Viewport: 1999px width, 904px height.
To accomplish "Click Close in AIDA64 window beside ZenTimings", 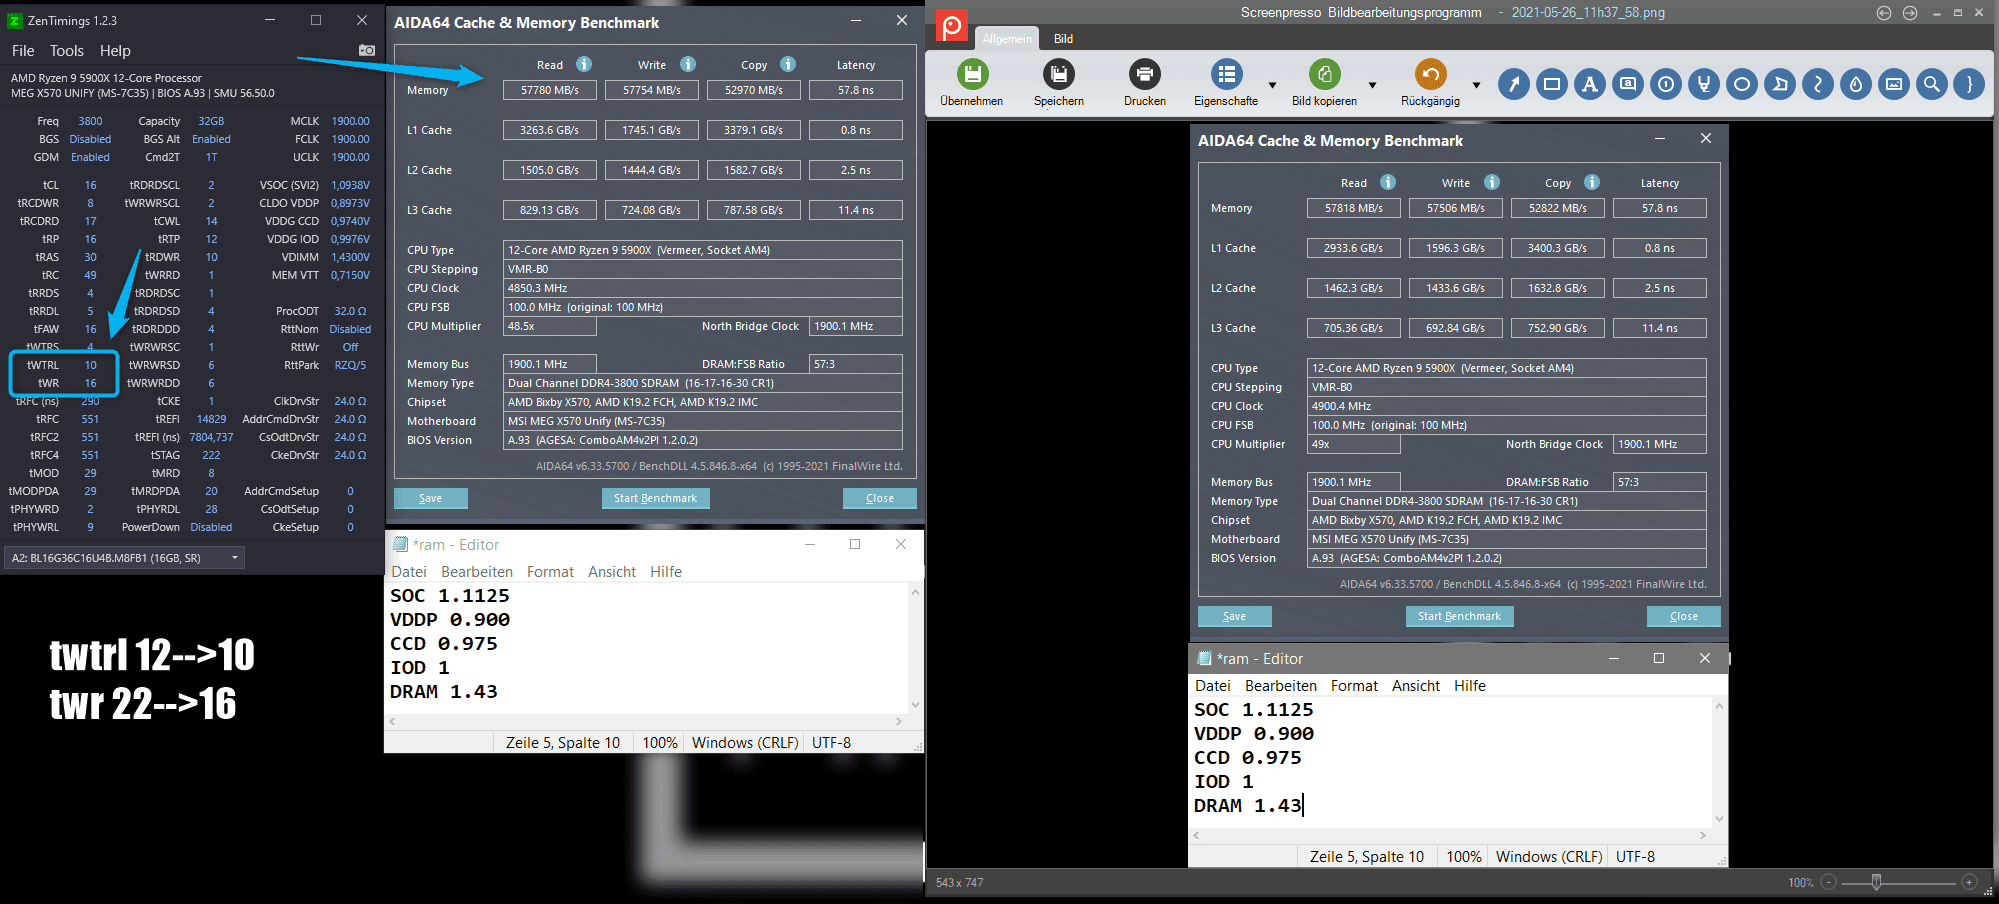I will tap(880, 498).
